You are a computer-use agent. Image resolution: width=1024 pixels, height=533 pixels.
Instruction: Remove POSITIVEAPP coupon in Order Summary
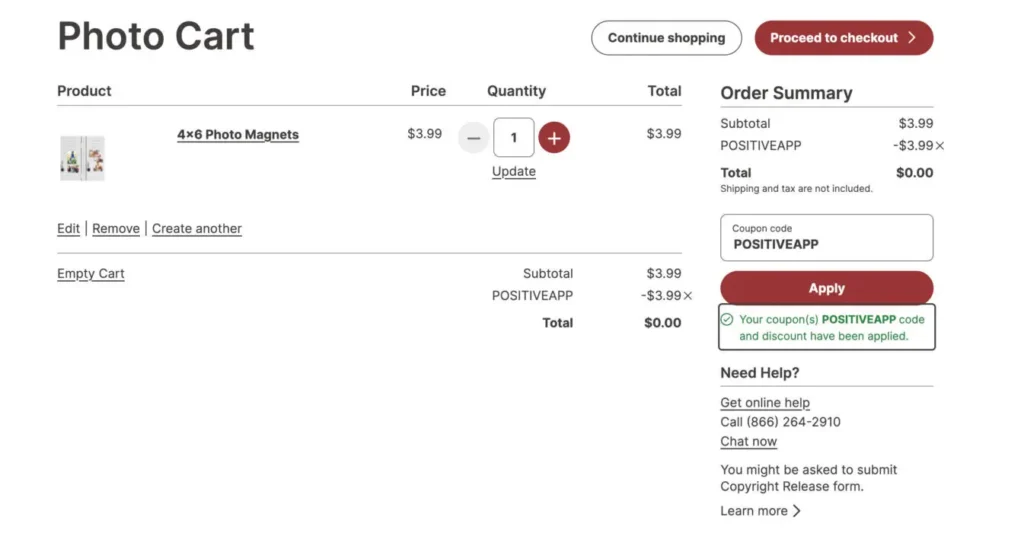940,146
